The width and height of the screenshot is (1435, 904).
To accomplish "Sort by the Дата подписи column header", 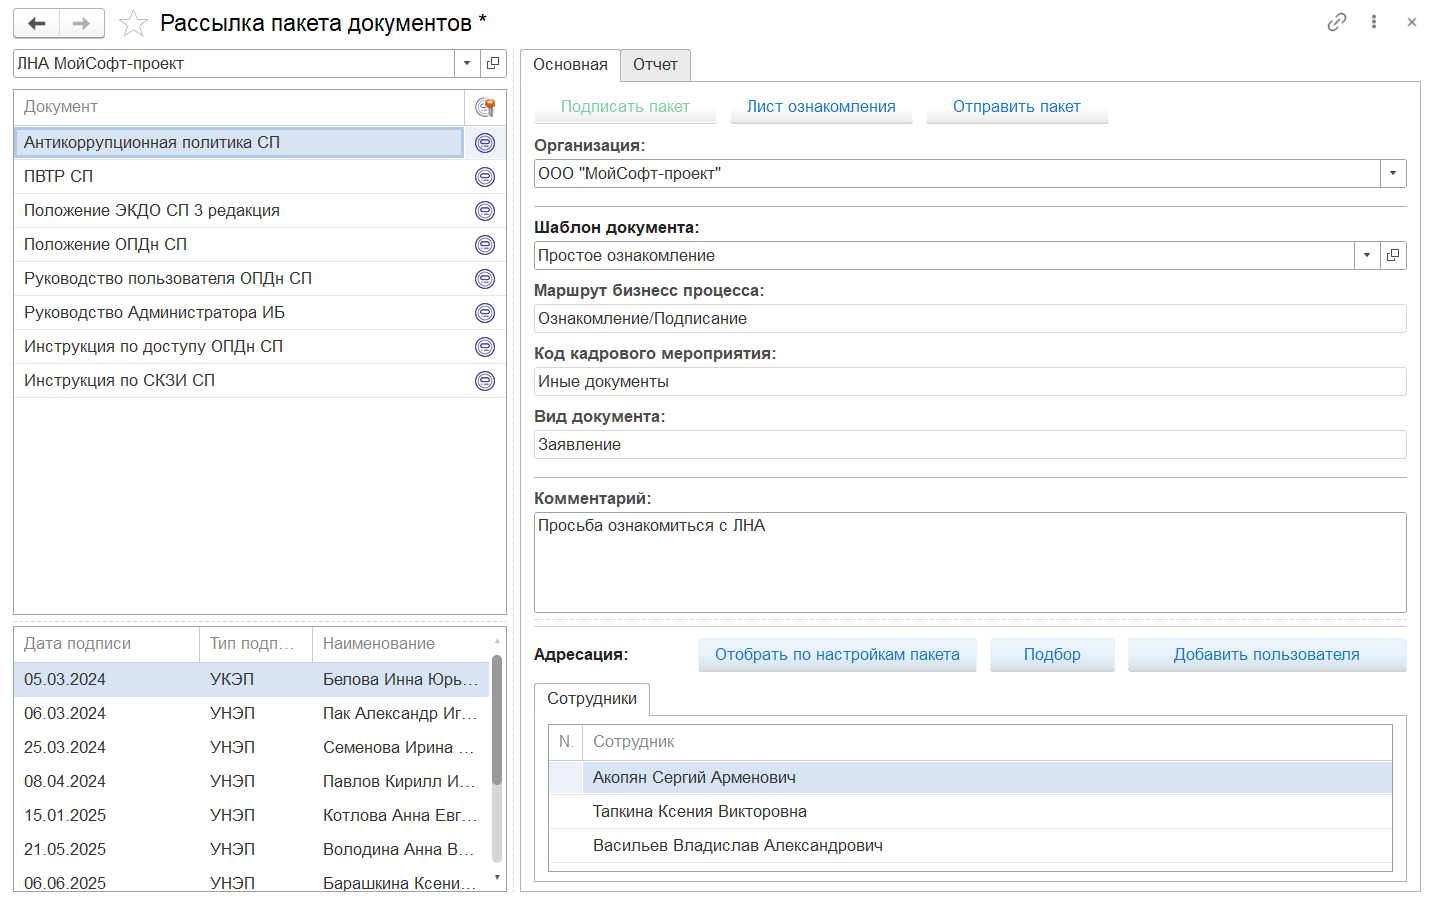I will click(x=106, y=644).
